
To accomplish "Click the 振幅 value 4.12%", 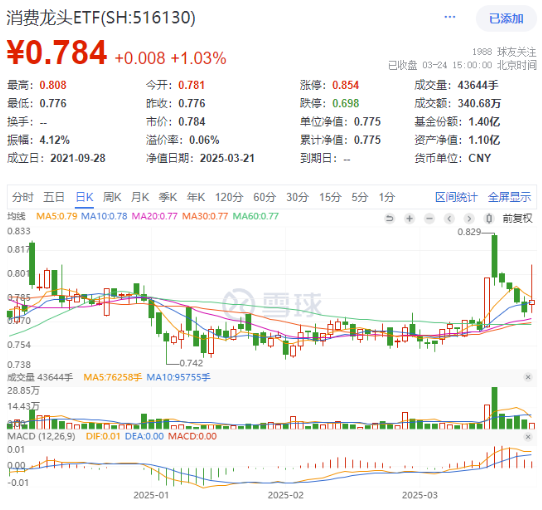I will click(55, 140).
